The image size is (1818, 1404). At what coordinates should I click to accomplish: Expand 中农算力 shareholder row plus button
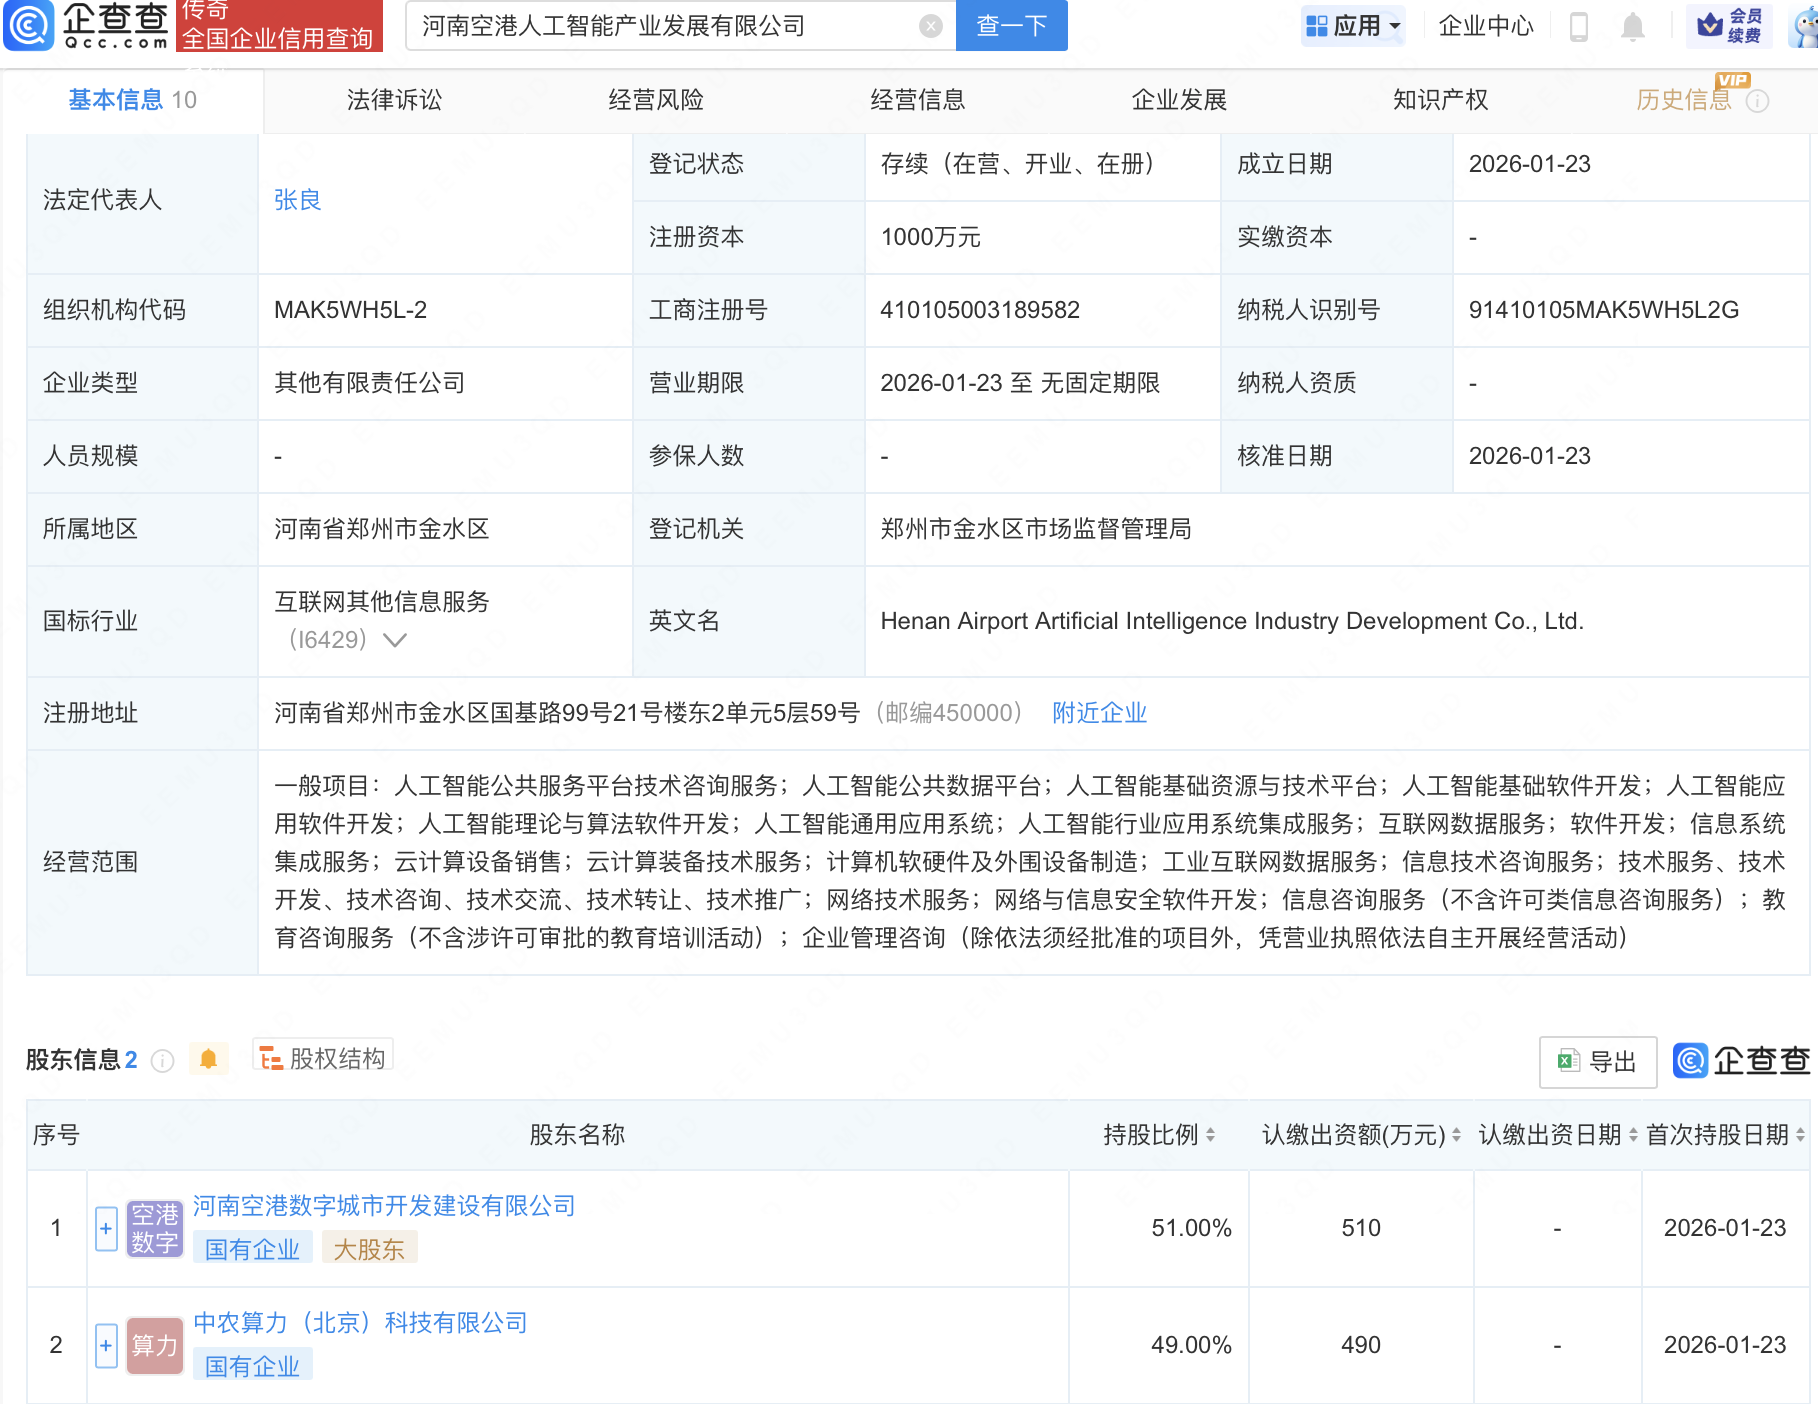point(106,1346)
